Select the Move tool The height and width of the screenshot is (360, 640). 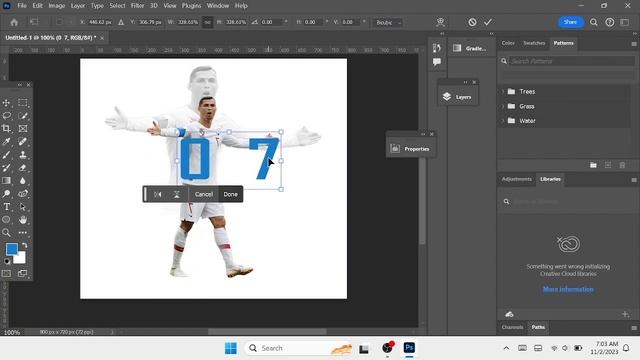7,102
